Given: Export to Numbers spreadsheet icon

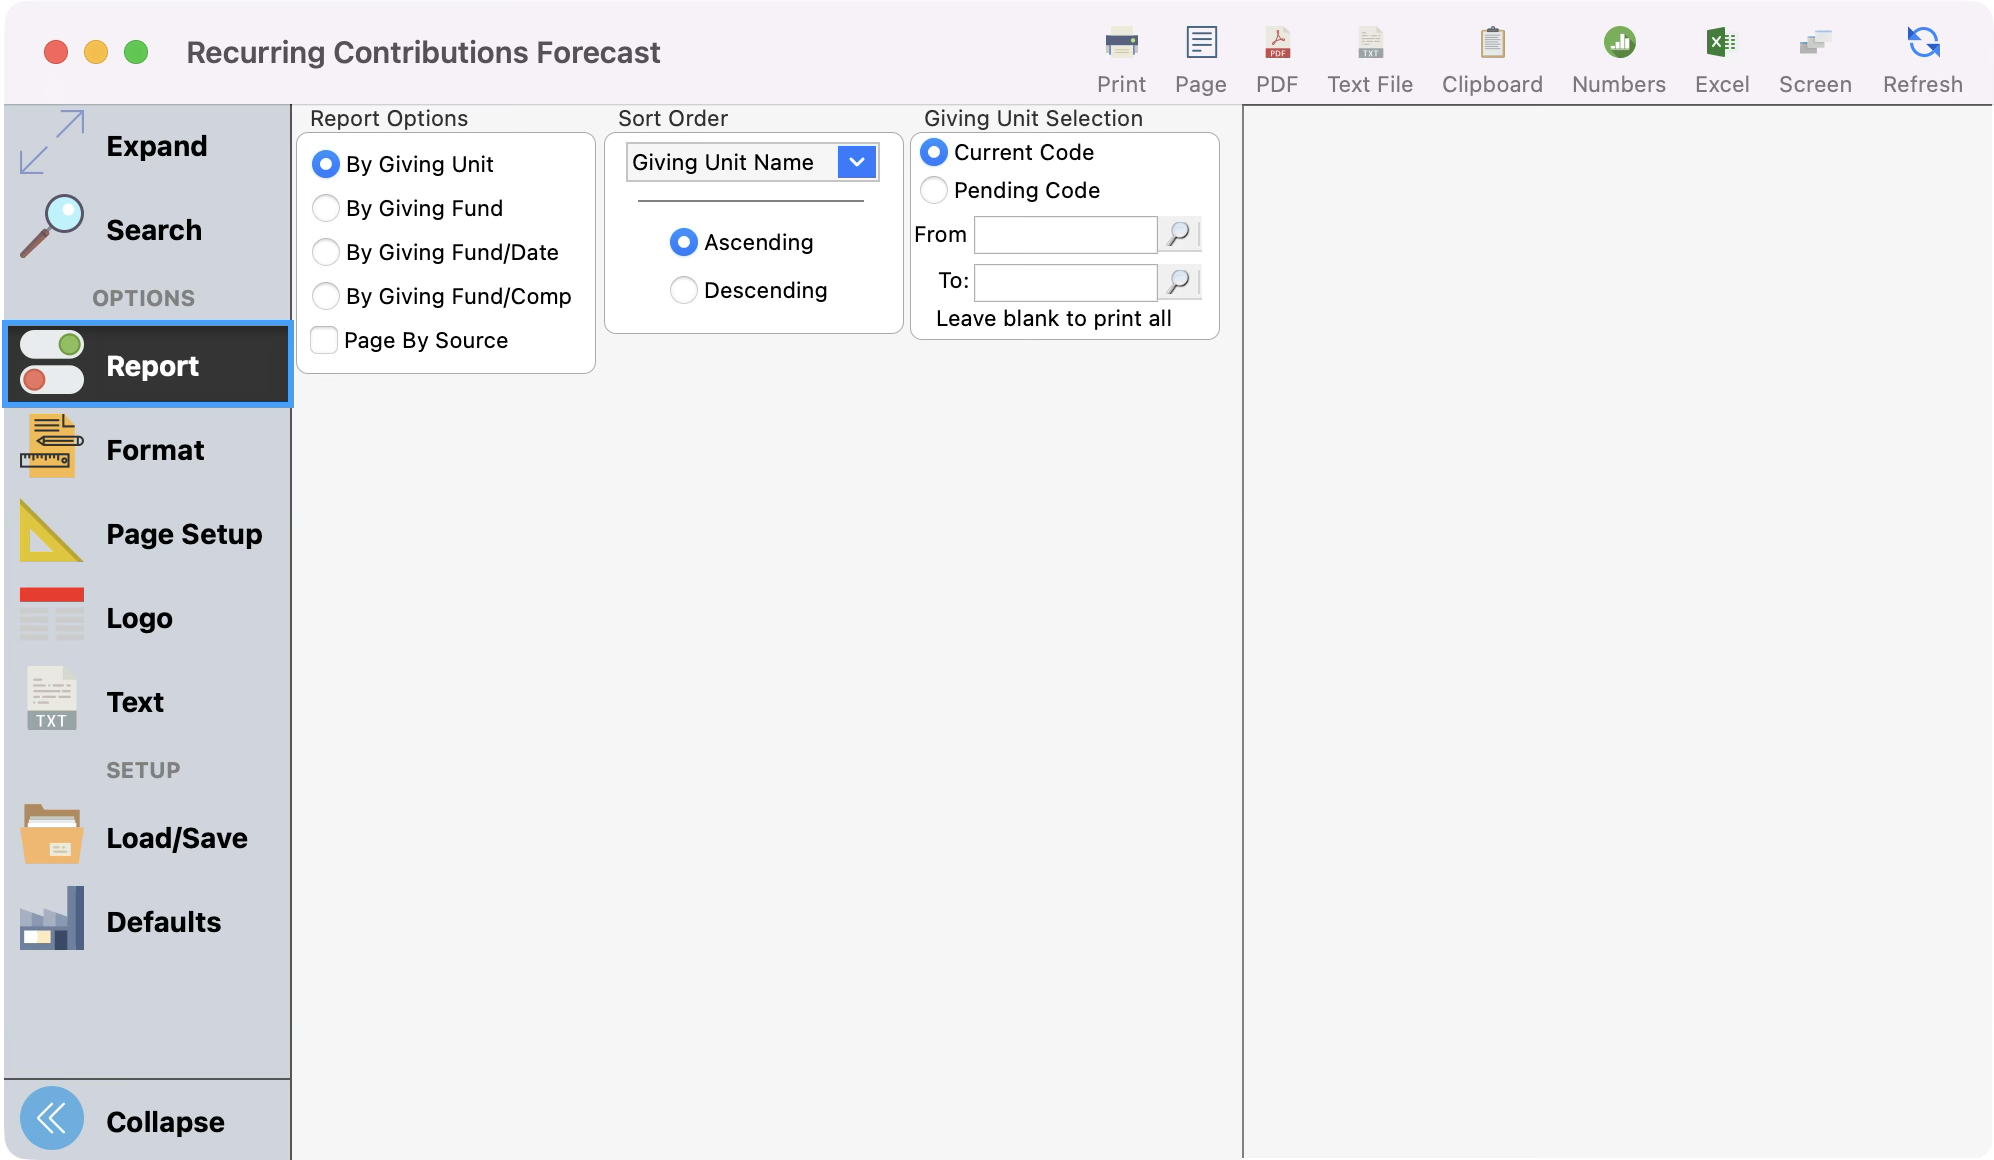Looking at the screenshot, I should click(x=1619, y=43).
